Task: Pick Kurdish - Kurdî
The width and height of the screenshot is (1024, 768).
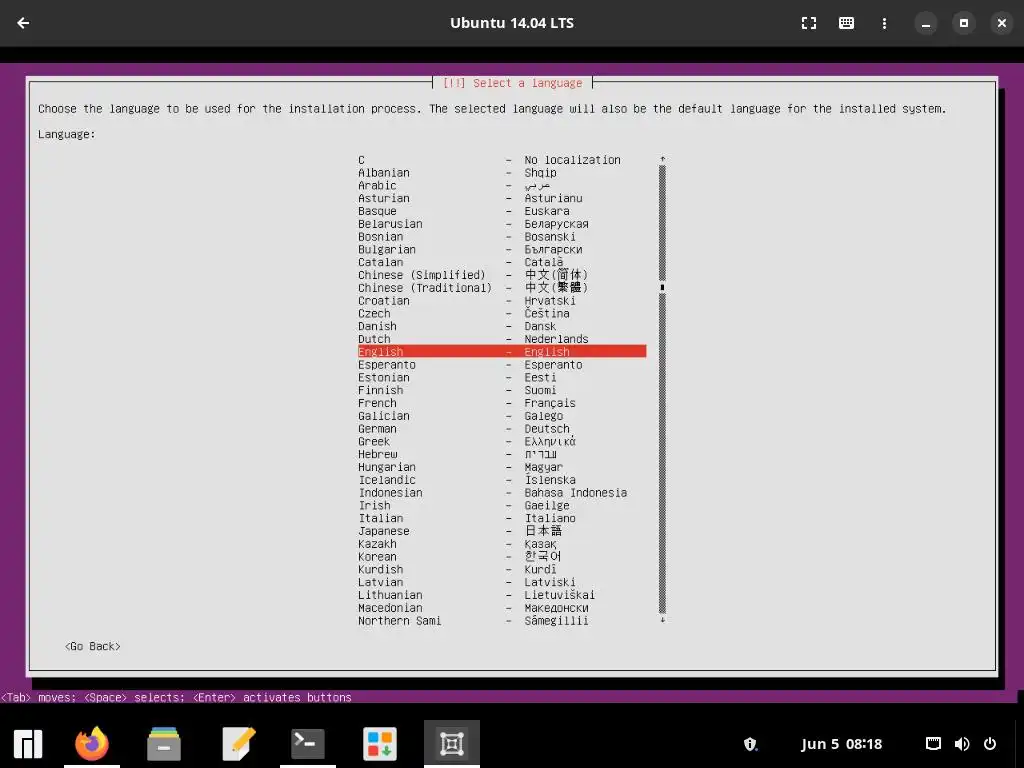Action: [502, 569]
